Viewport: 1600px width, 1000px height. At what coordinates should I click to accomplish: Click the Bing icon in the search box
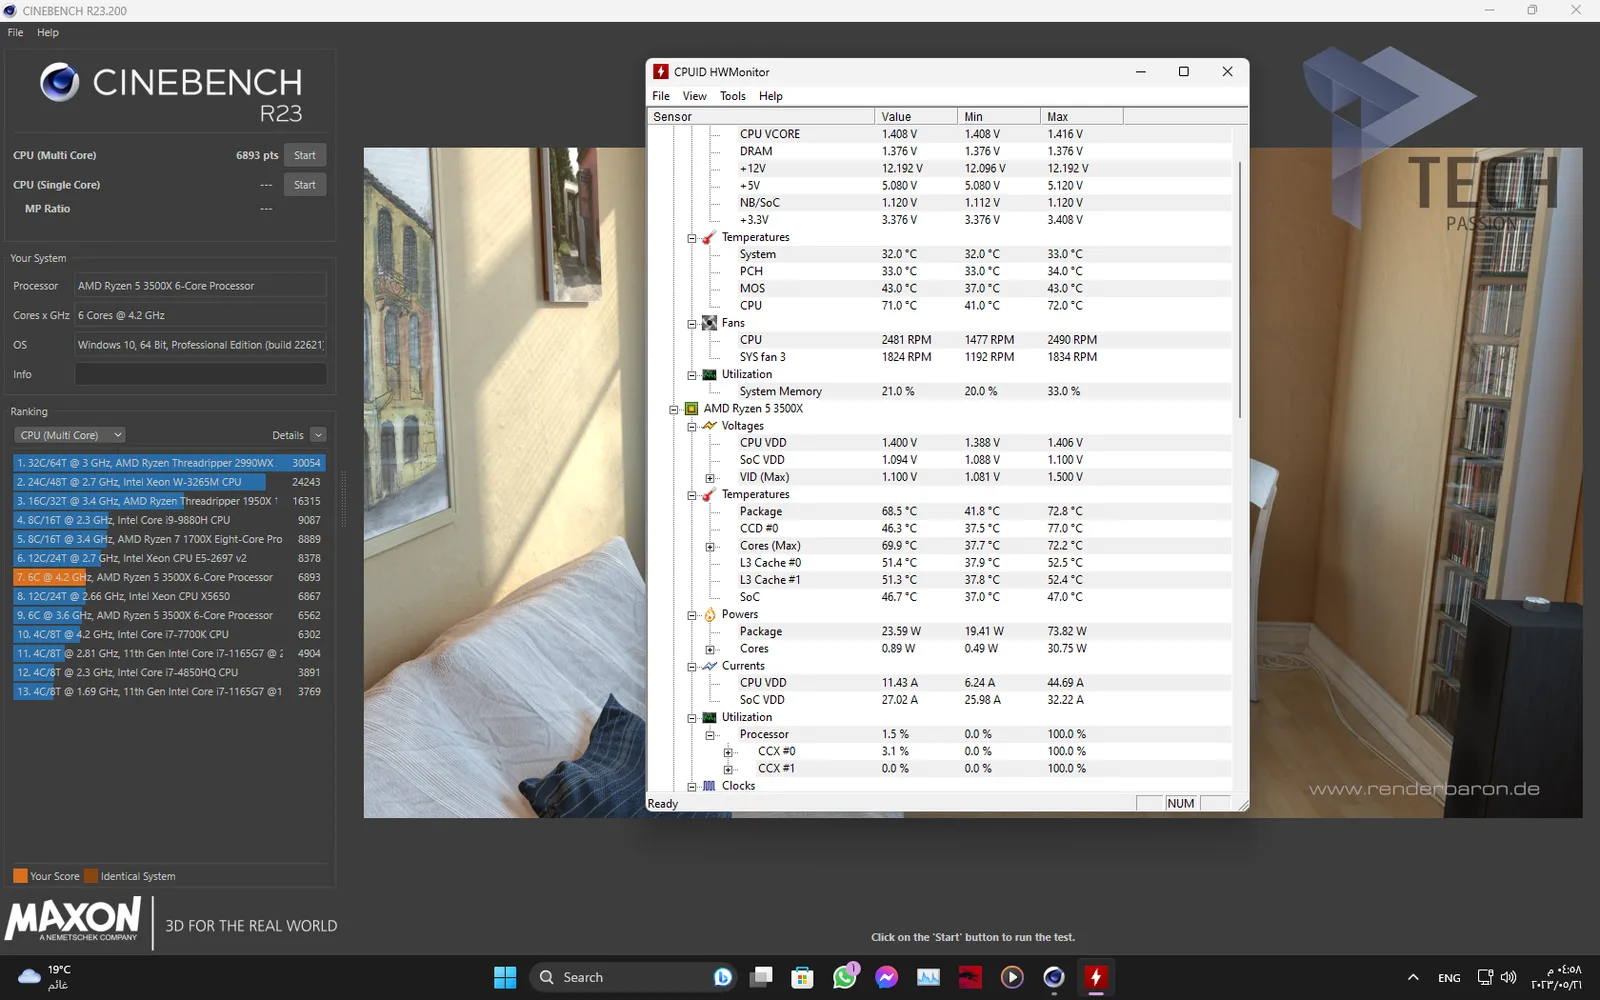click(x=722, y=977)
